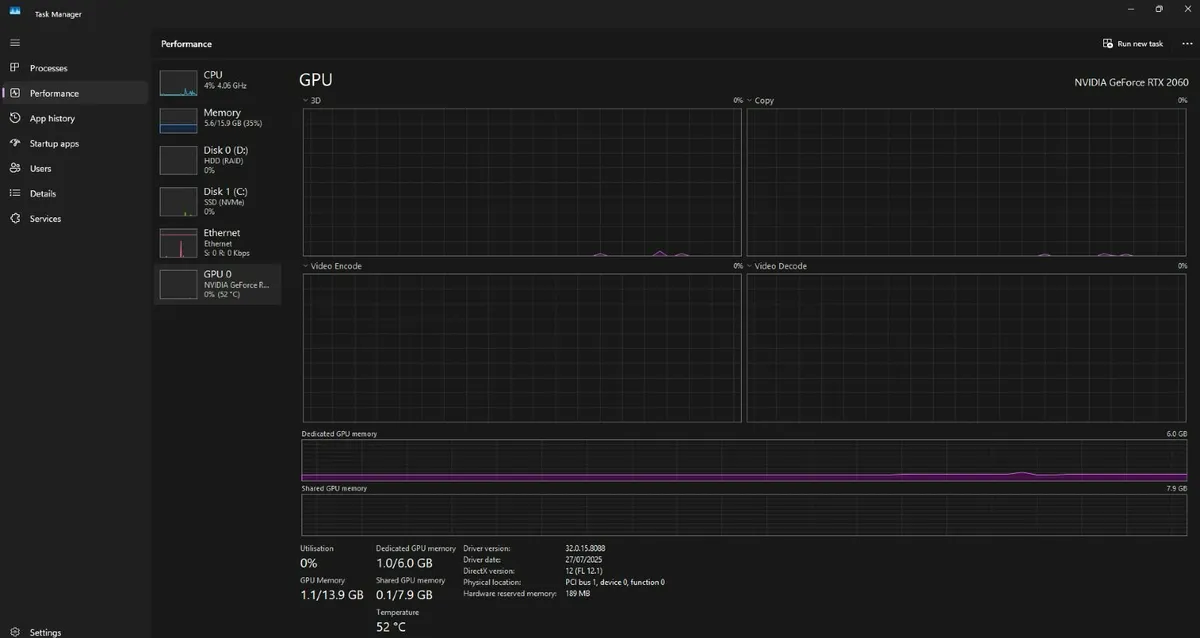1200x638 pixels.
Task: Go to Startup apps icon
Action: tap(15, 143)
